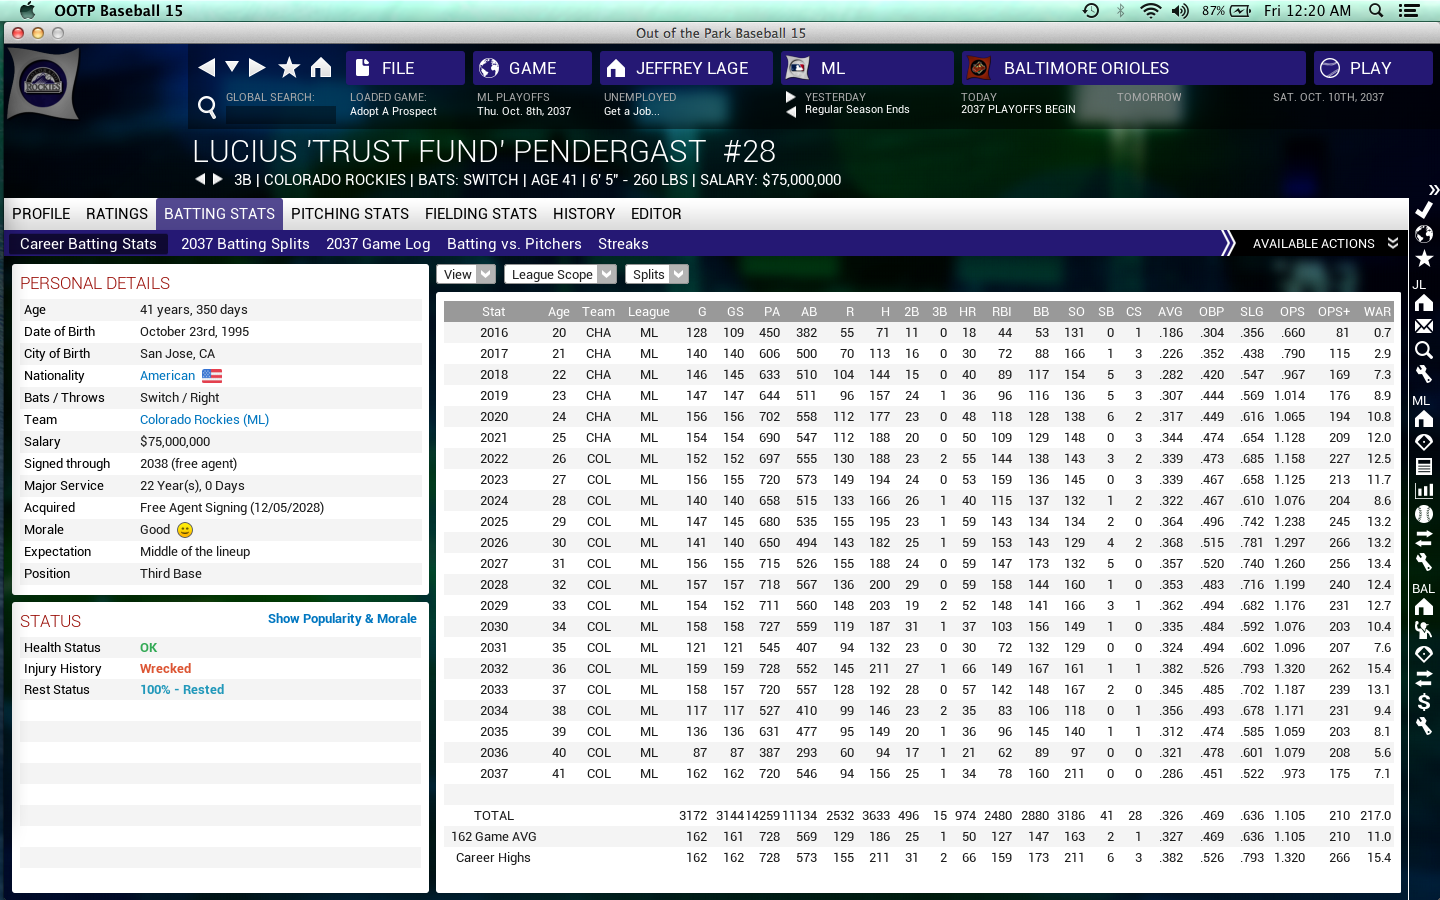Click the bookmarks star in the top bar

click(289, 67)
